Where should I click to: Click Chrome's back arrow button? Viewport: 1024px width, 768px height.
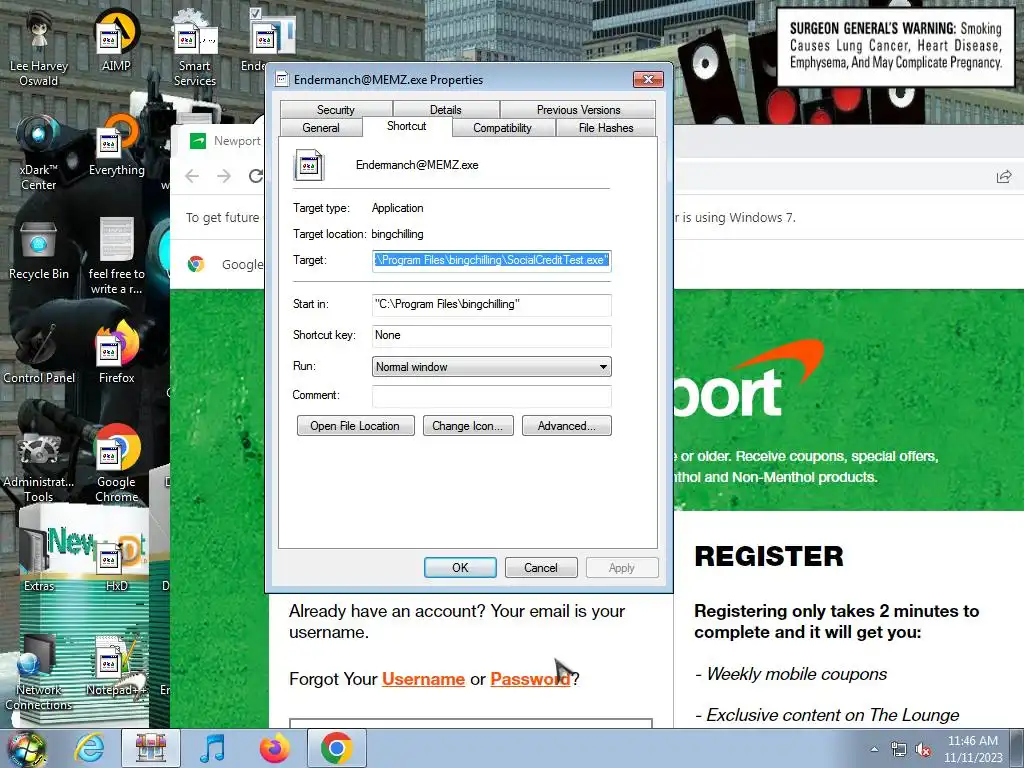[192, 176]
